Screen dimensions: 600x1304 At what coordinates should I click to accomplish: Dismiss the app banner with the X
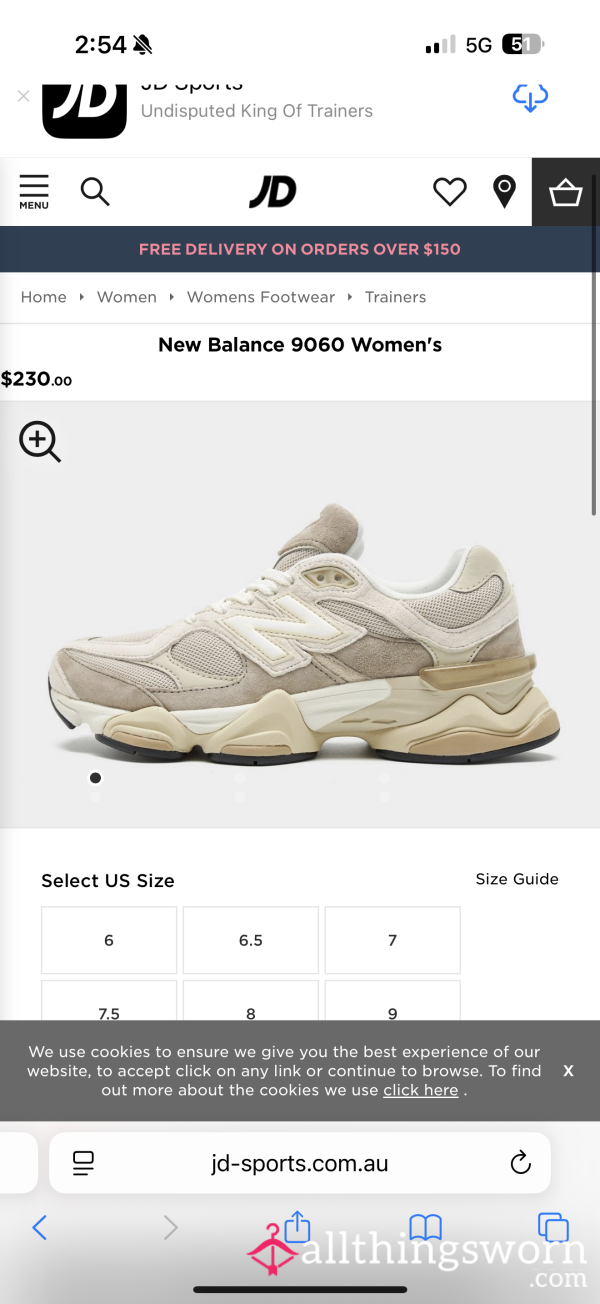(x=24, y=96)
